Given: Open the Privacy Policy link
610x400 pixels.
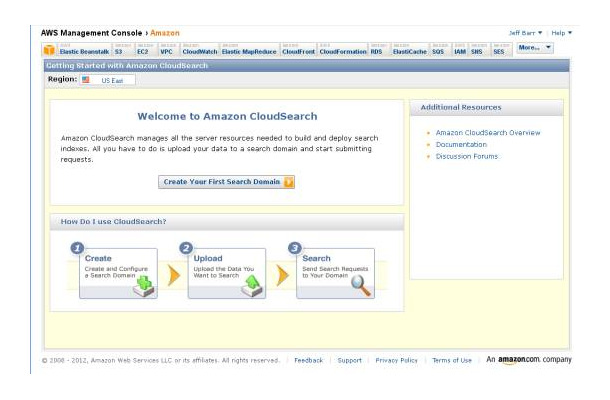Looking at the screenshot, I should click(396, 360).
